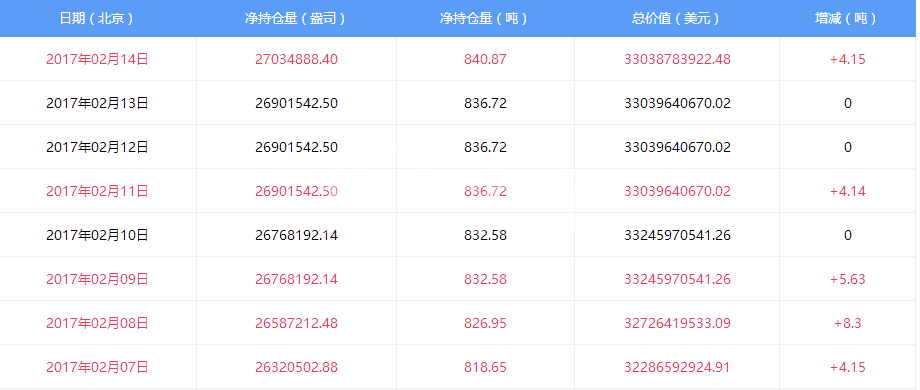Screen dimensions: 920x390
Task: Click the 02月09日 row ounce value 26768192.14
Action: tap(296, 279)
